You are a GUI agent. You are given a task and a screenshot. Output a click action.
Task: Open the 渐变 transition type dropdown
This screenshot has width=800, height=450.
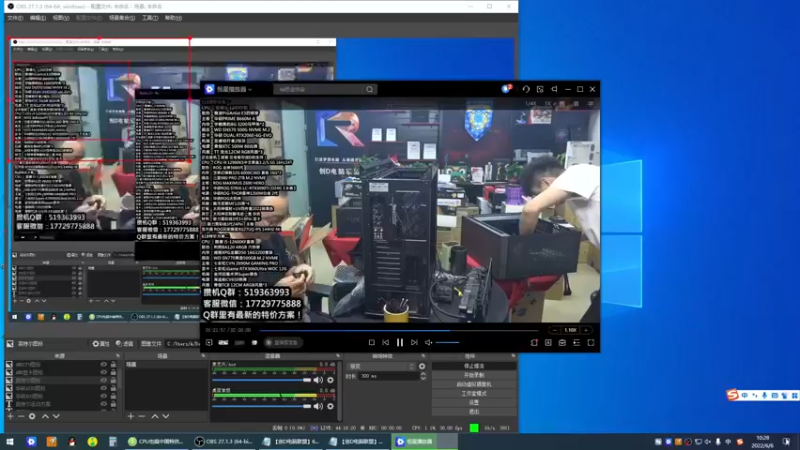381,366
